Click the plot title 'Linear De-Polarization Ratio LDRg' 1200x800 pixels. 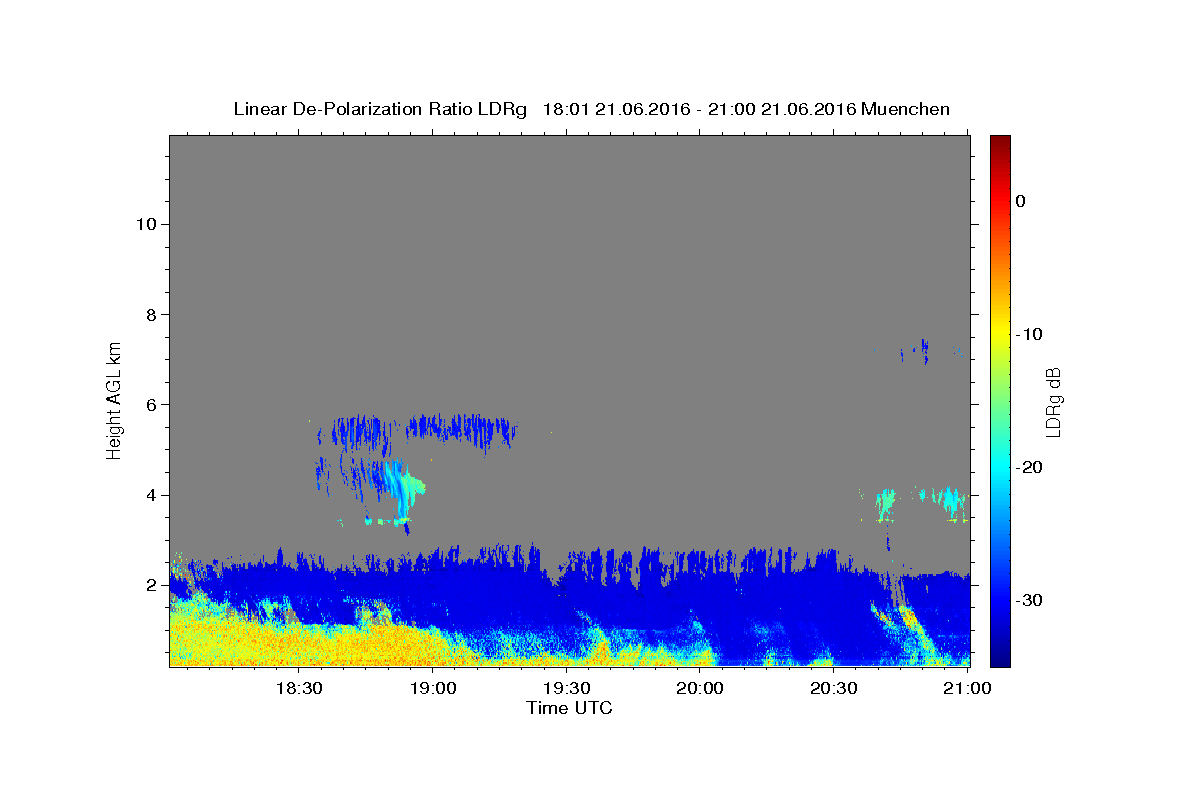coord(380,109)
